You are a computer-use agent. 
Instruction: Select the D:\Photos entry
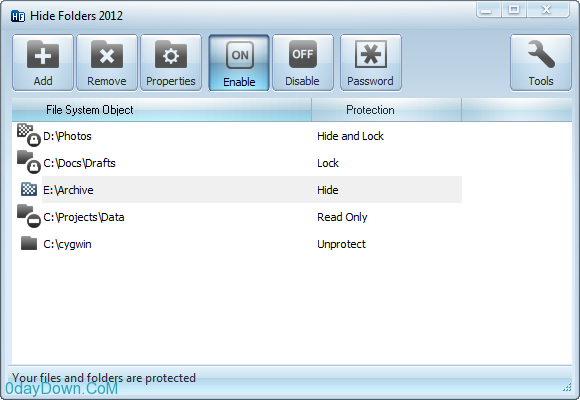pyautogui.click(x=67, y=136)
